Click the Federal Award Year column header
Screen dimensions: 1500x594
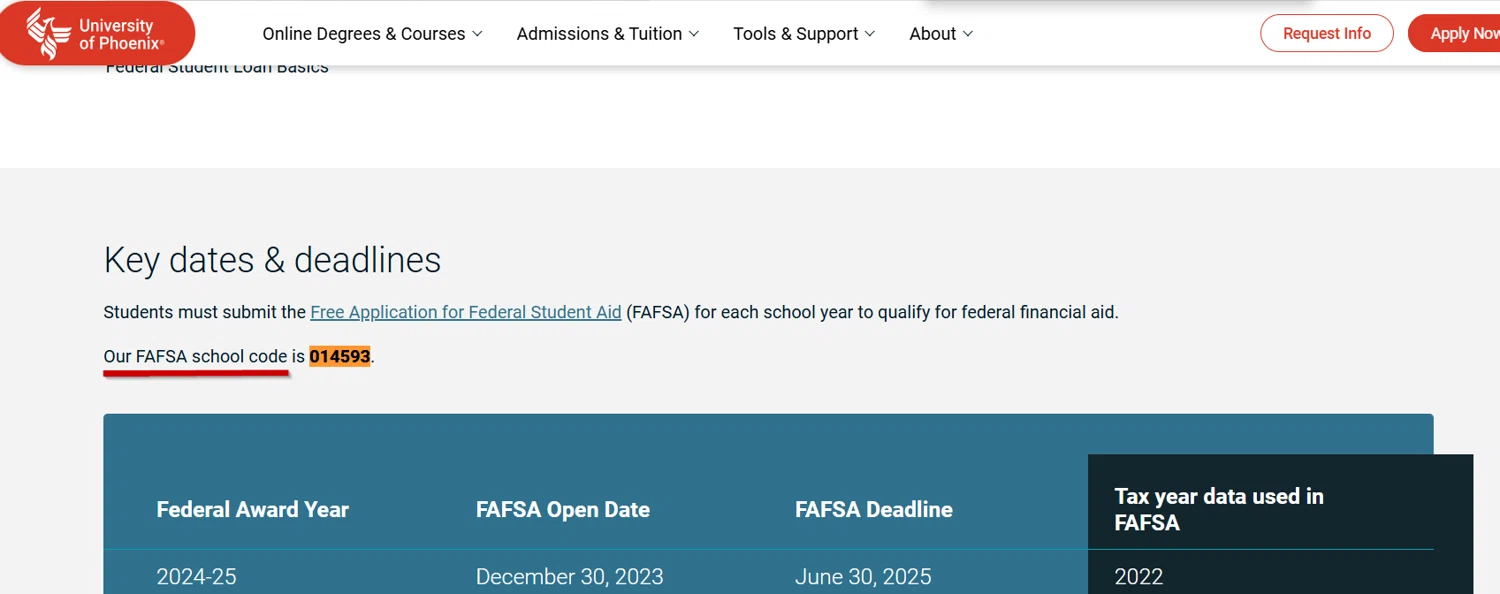(253, 510)
